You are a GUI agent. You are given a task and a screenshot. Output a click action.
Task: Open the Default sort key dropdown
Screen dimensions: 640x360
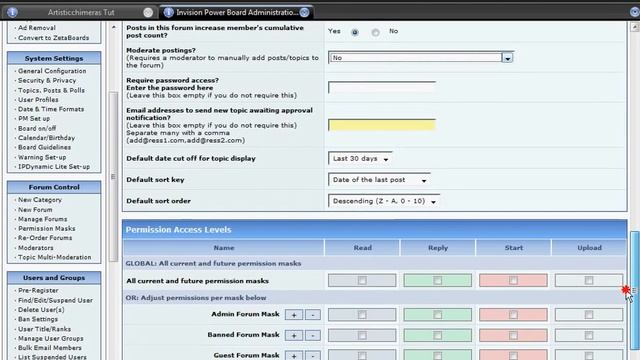click(x=379, y=180)
